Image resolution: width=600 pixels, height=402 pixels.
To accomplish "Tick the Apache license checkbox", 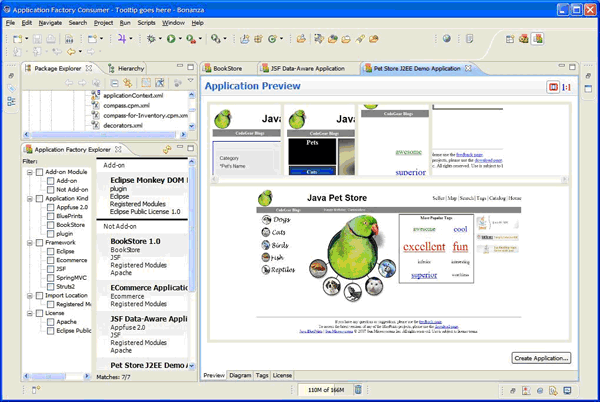I will [x=49, y=320].
